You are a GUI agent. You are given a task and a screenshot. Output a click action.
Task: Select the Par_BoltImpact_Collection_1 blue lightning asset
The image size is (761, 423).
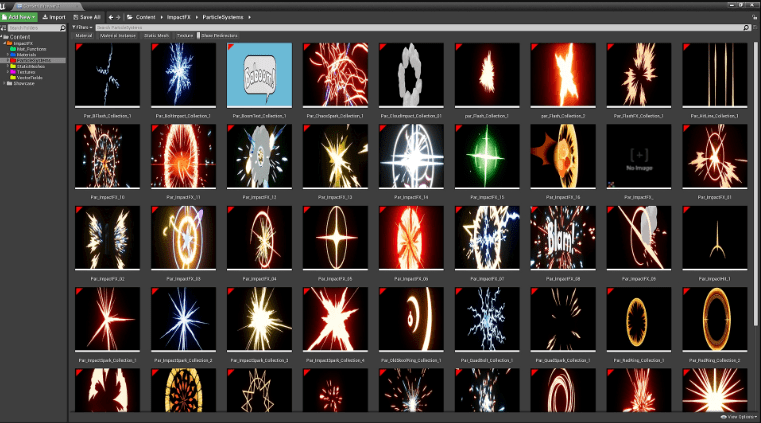pyautogui.click(x=183, y=75)
